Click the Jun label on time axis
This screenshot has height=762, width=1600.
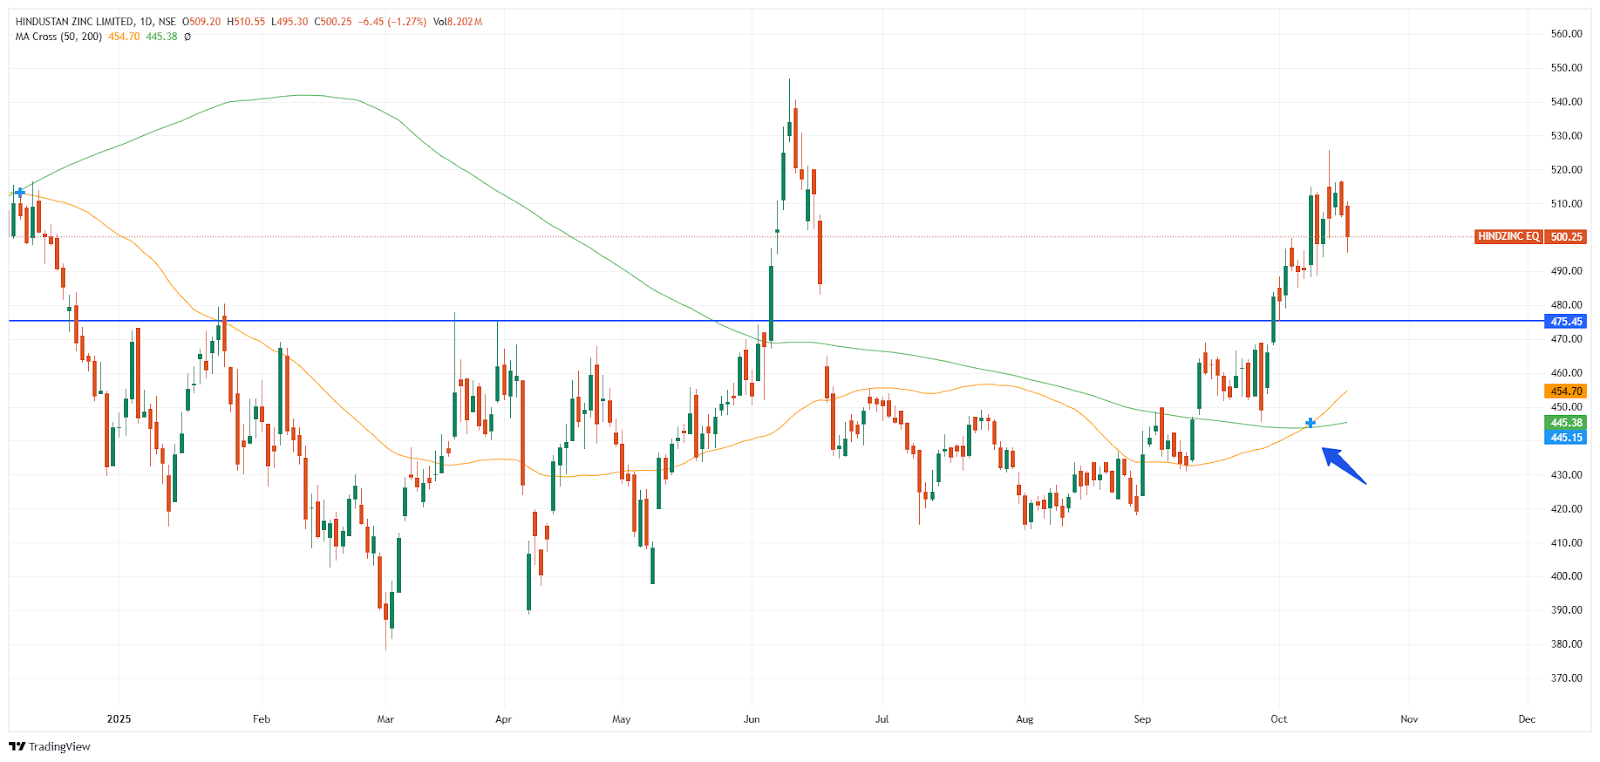[752, 719]
